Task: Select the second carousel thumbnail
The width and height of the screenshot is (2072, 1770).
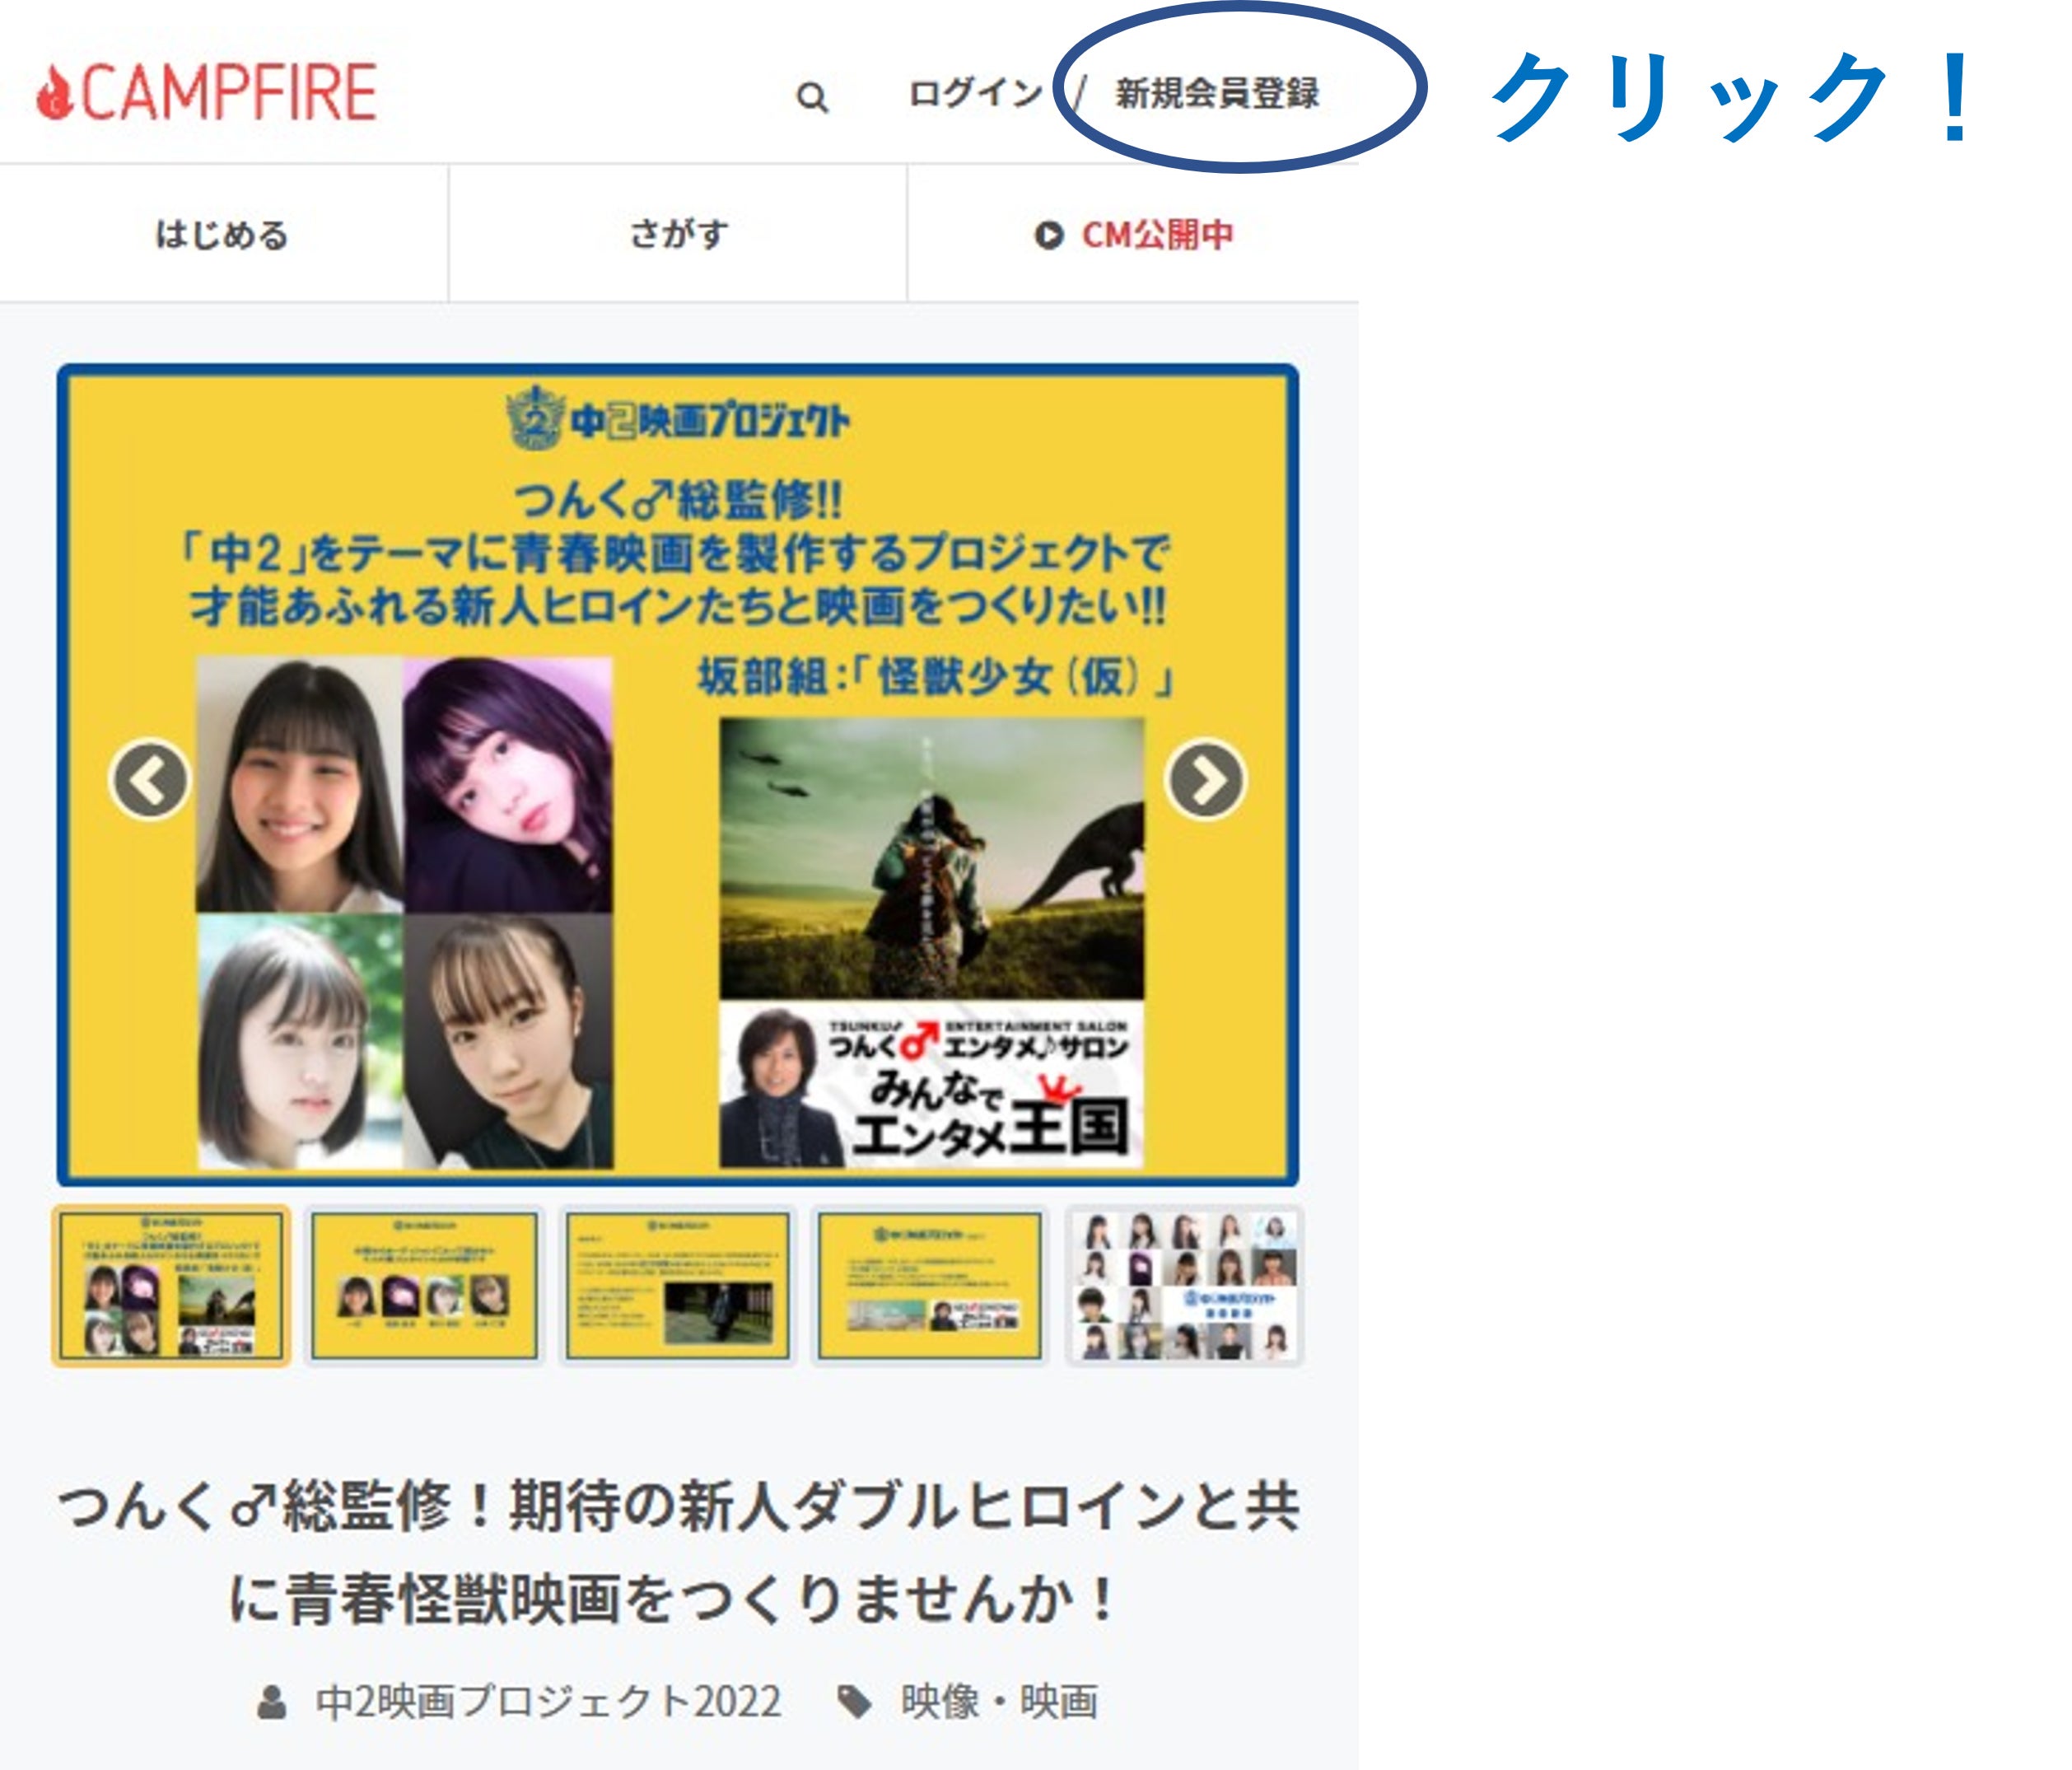Action: (424, 1285)
